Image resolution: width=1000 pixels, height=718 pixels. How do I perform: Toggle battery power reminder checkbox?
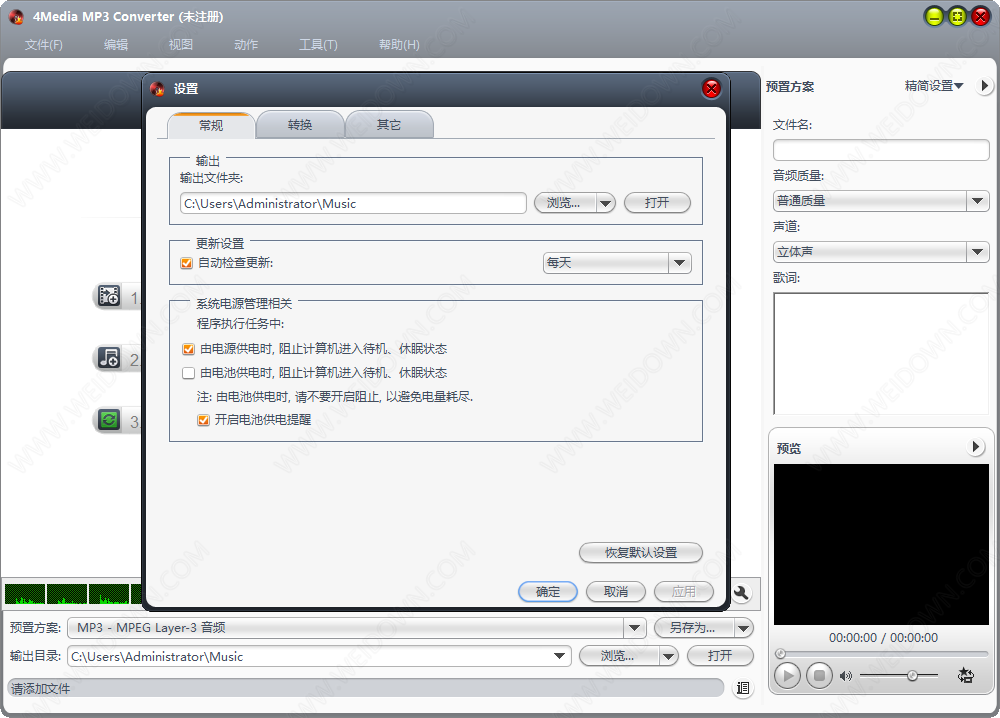click(203, 420)
